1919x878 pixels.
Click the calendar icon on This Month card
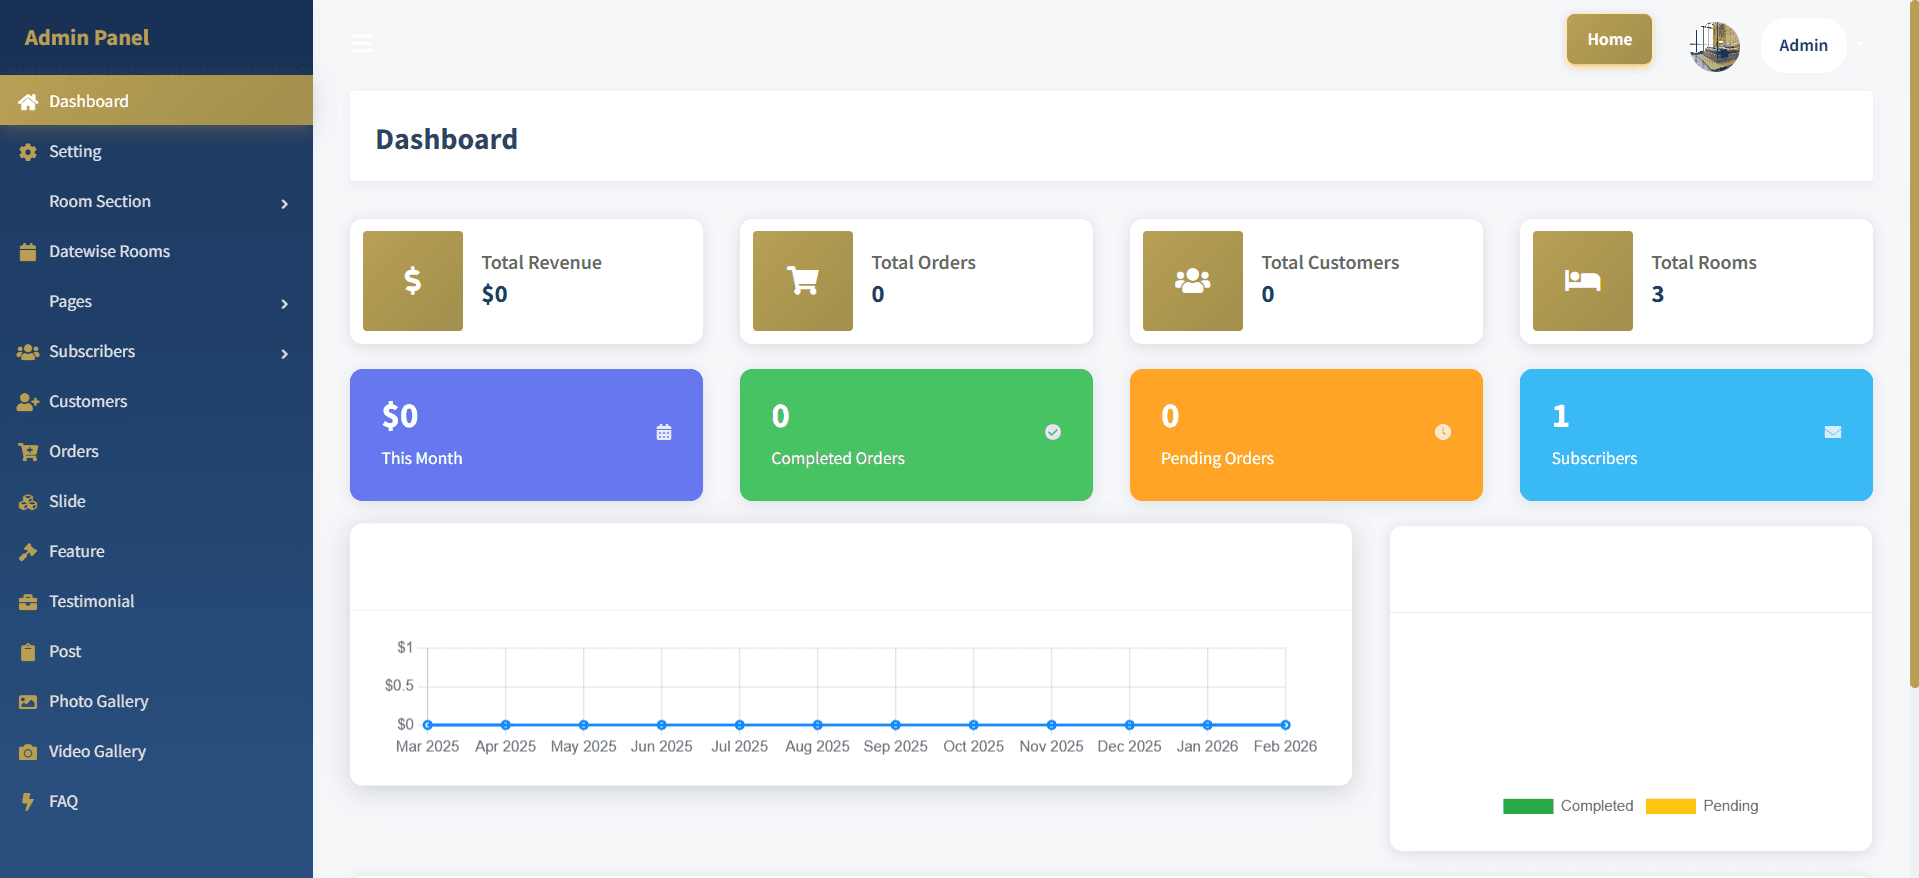click(664, 432)
